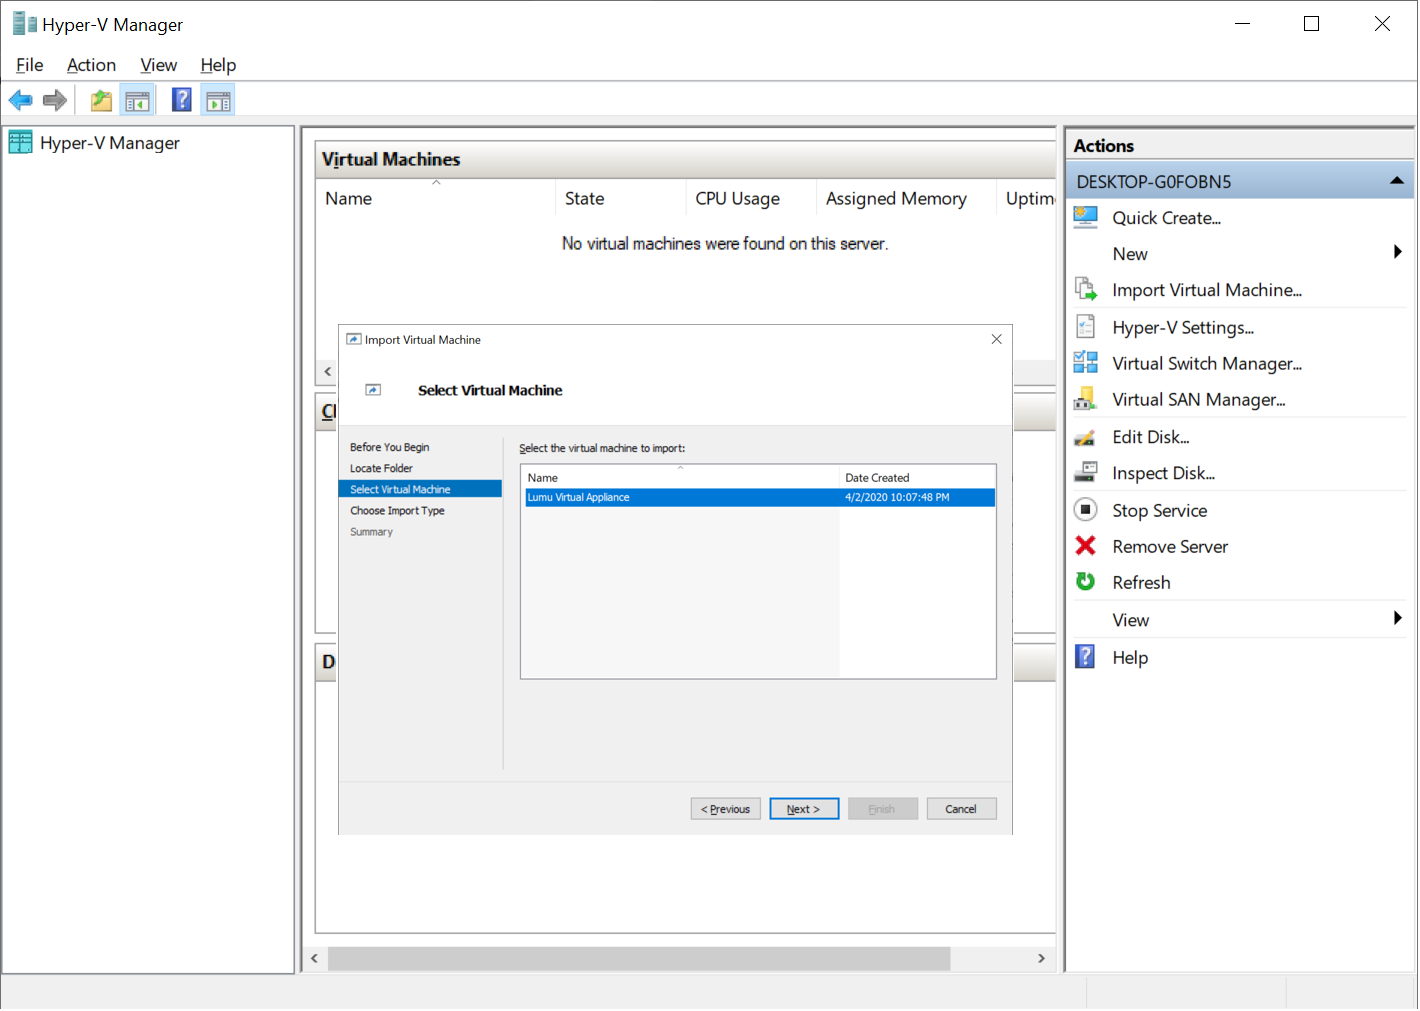1420x1011 pixels.
Task: Click the Hyper-V Manager title bar icon
Action: (24, 23)
